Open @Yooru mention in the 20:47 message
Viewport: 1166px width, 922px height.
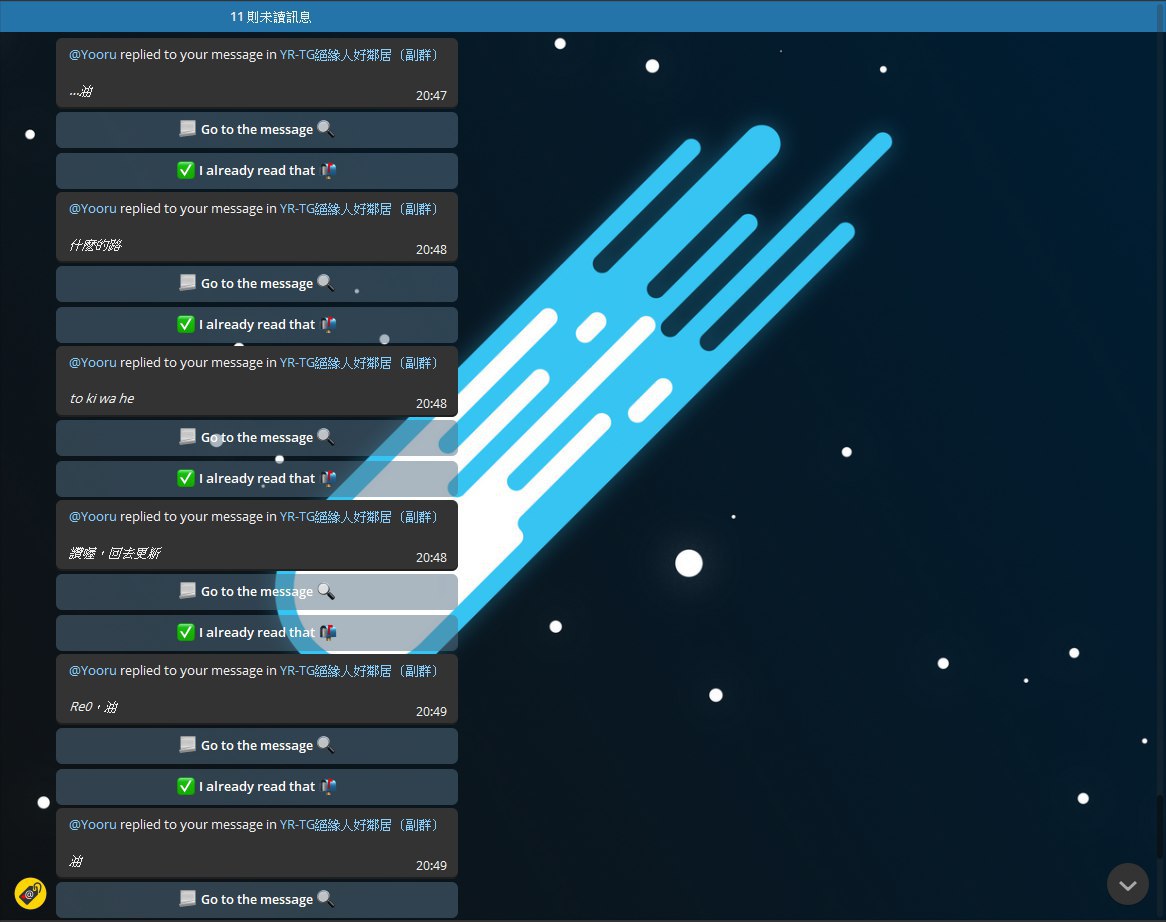click(x=92, y=55)
